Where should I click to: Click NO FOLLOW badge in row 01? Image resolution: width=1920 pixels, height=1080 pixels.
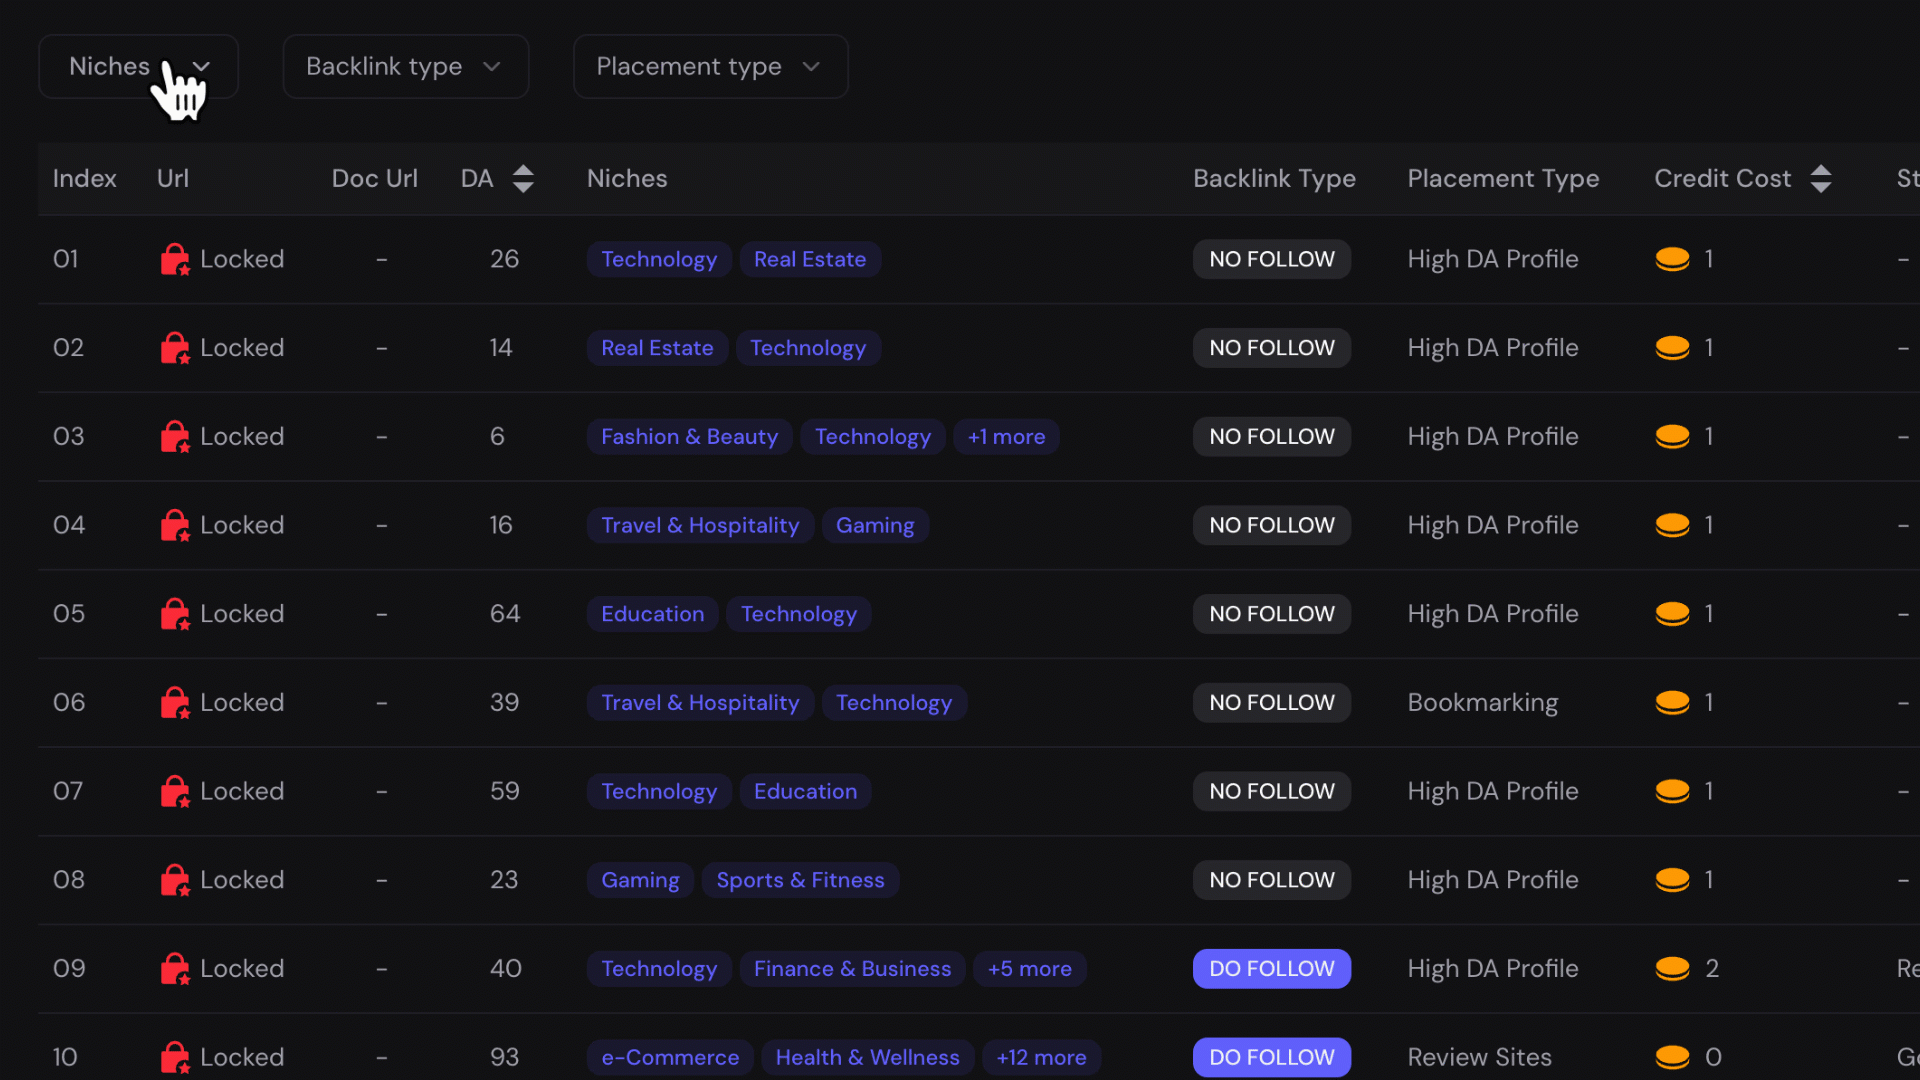click(1271, 259)
